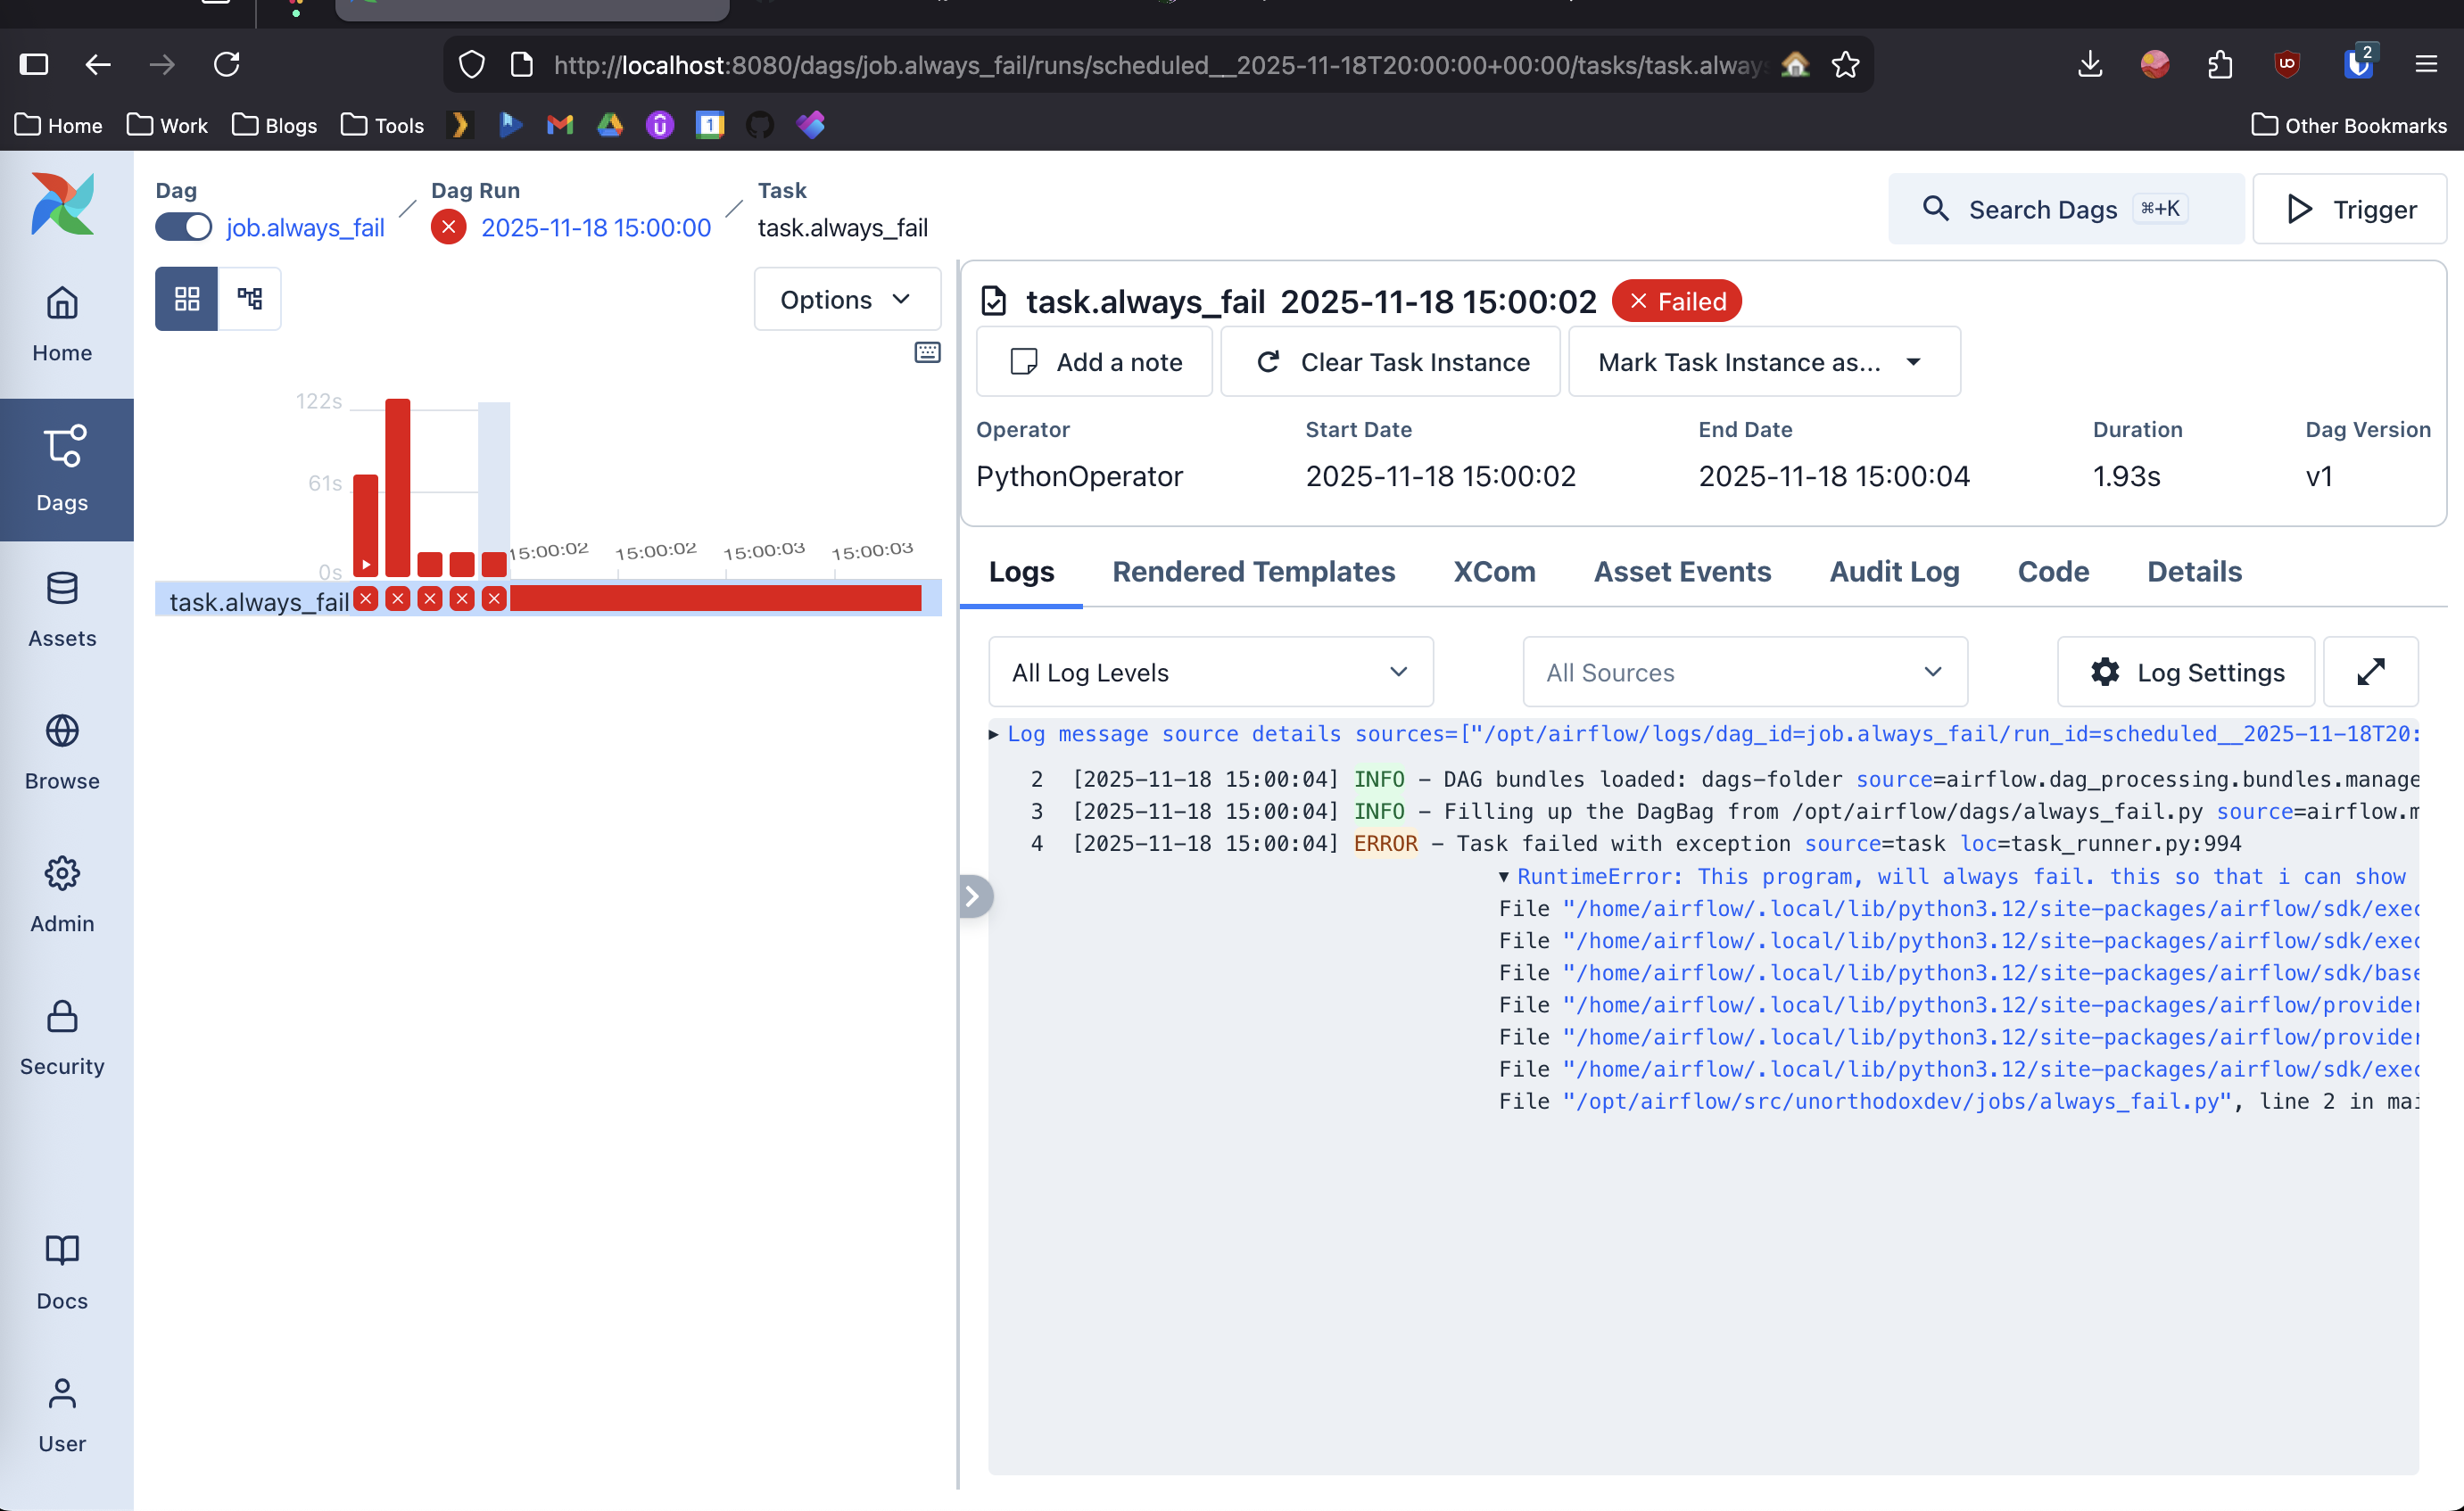Expand Log message source details
Screen dimensions: 2464x1511
click(x=993, y=734)
